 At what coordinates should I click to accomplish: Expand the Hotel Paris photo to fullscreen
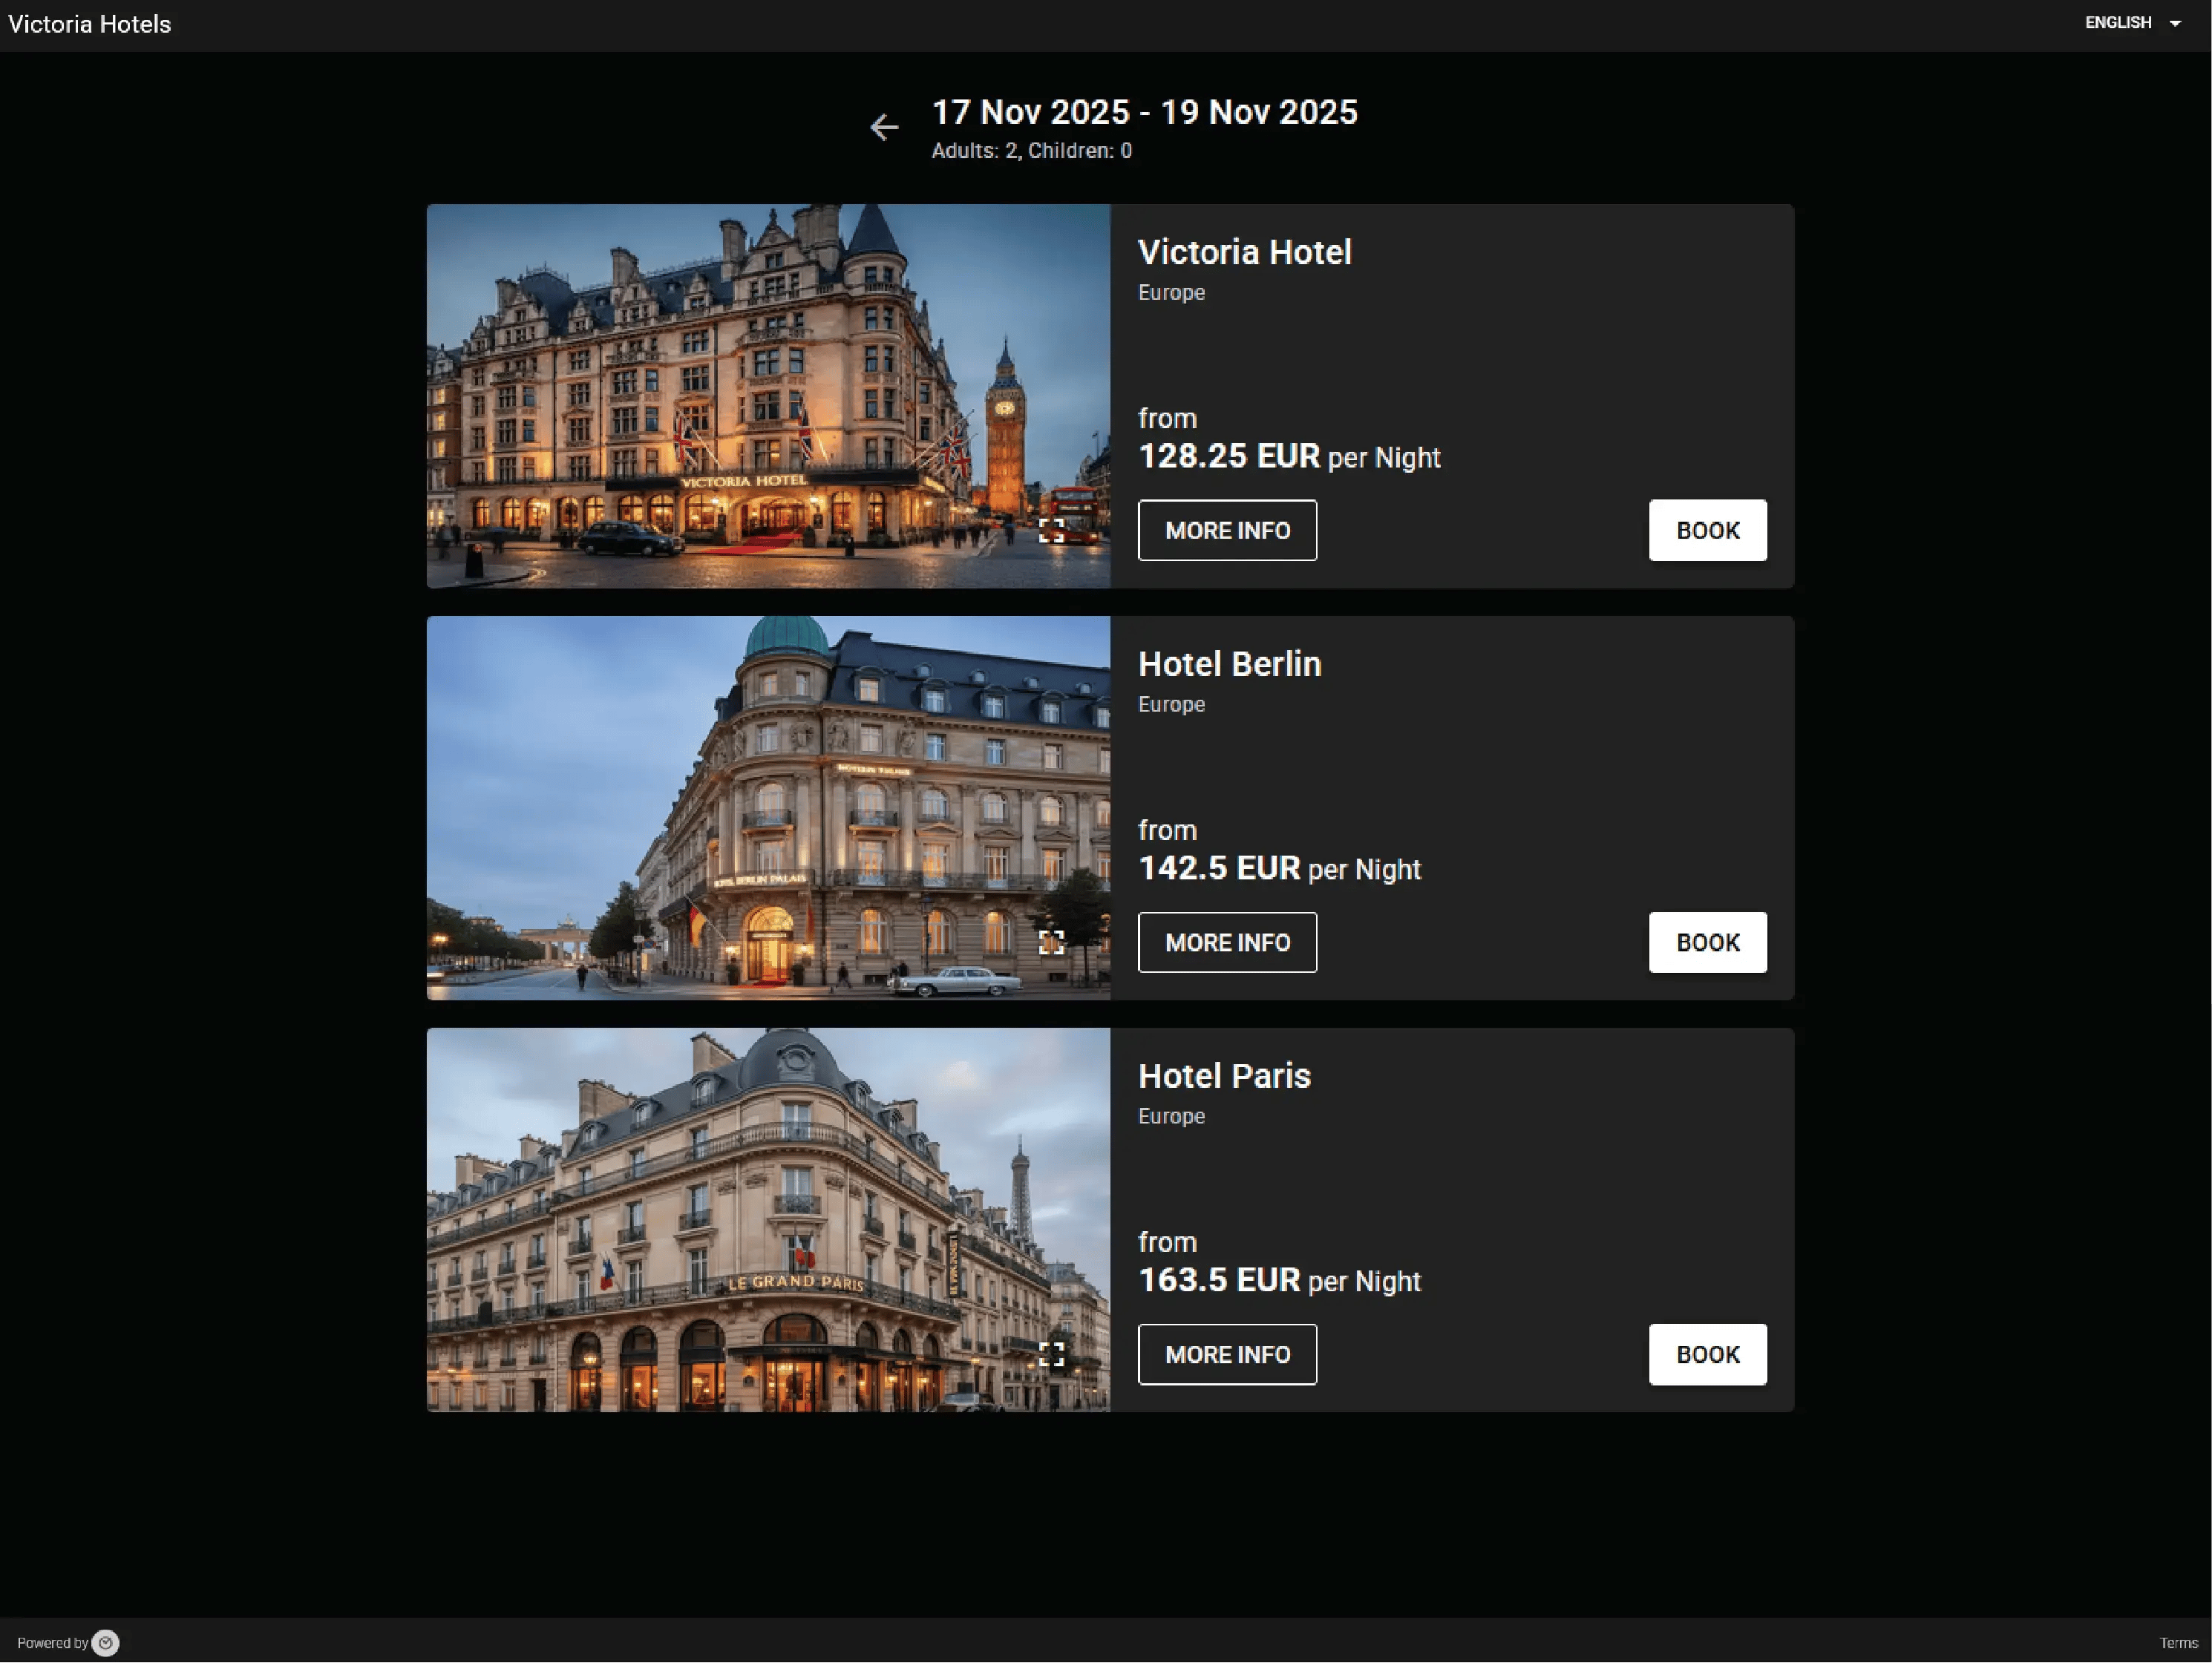1051,1354
